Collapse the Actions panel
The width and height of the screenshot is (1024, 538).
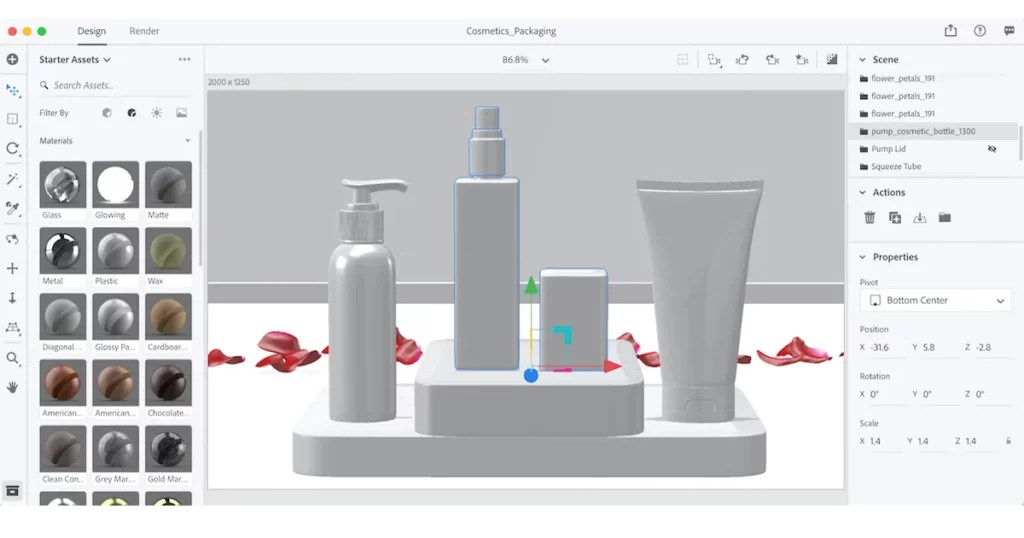(x=862, y=193)
